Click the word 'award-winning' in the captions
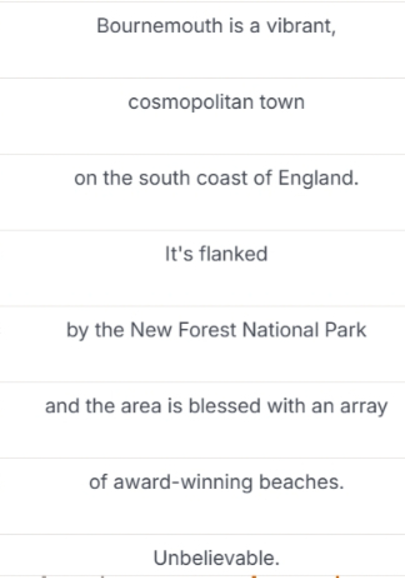405x578 pixels. [183, 482]
